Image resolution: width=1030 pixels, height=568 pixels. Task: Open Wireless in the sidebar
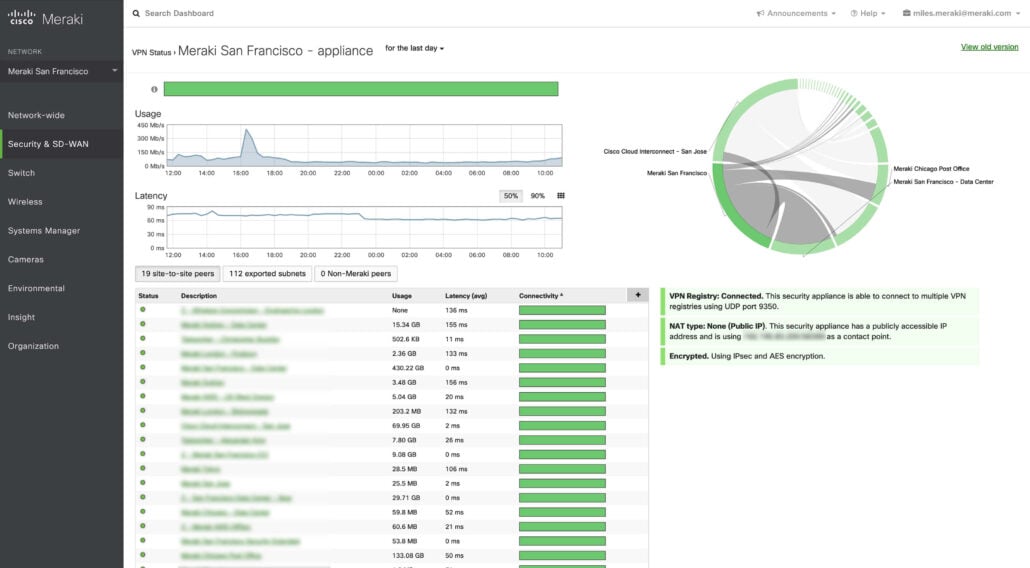[x=62, y=202]
